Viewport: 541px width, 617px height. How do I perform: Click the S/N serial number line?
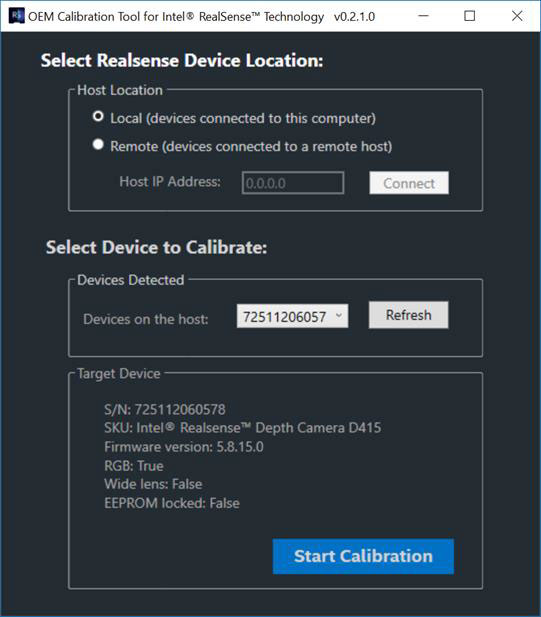[164, 409]
